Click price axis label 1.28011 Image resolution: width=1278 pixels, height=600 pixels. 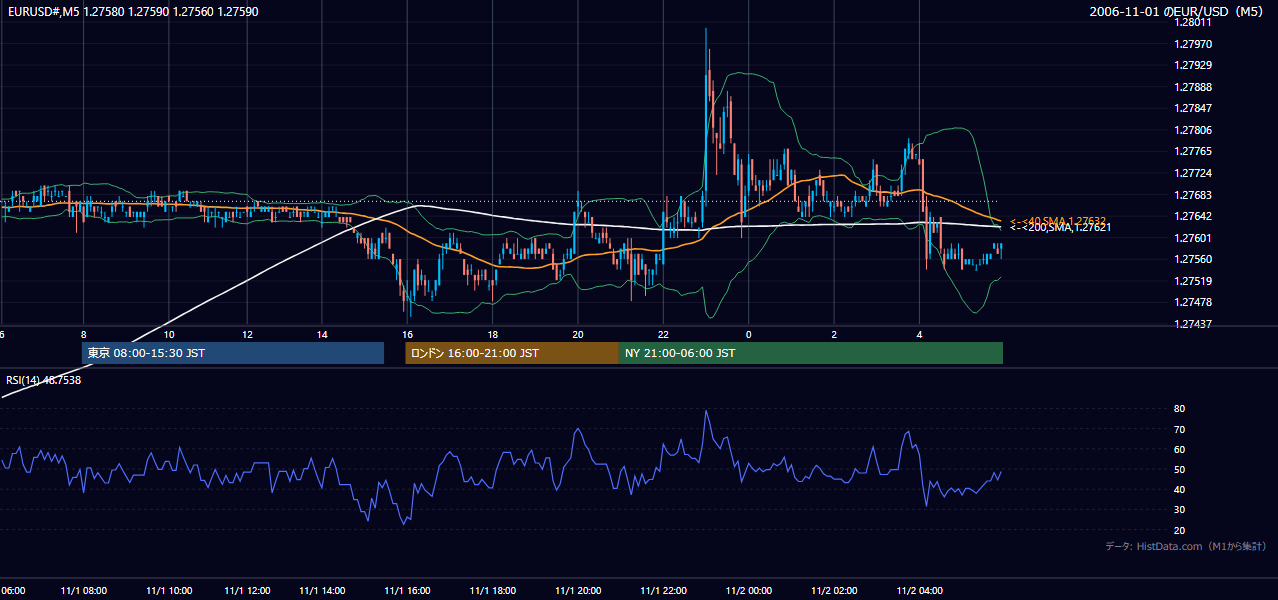[1193, 23]
